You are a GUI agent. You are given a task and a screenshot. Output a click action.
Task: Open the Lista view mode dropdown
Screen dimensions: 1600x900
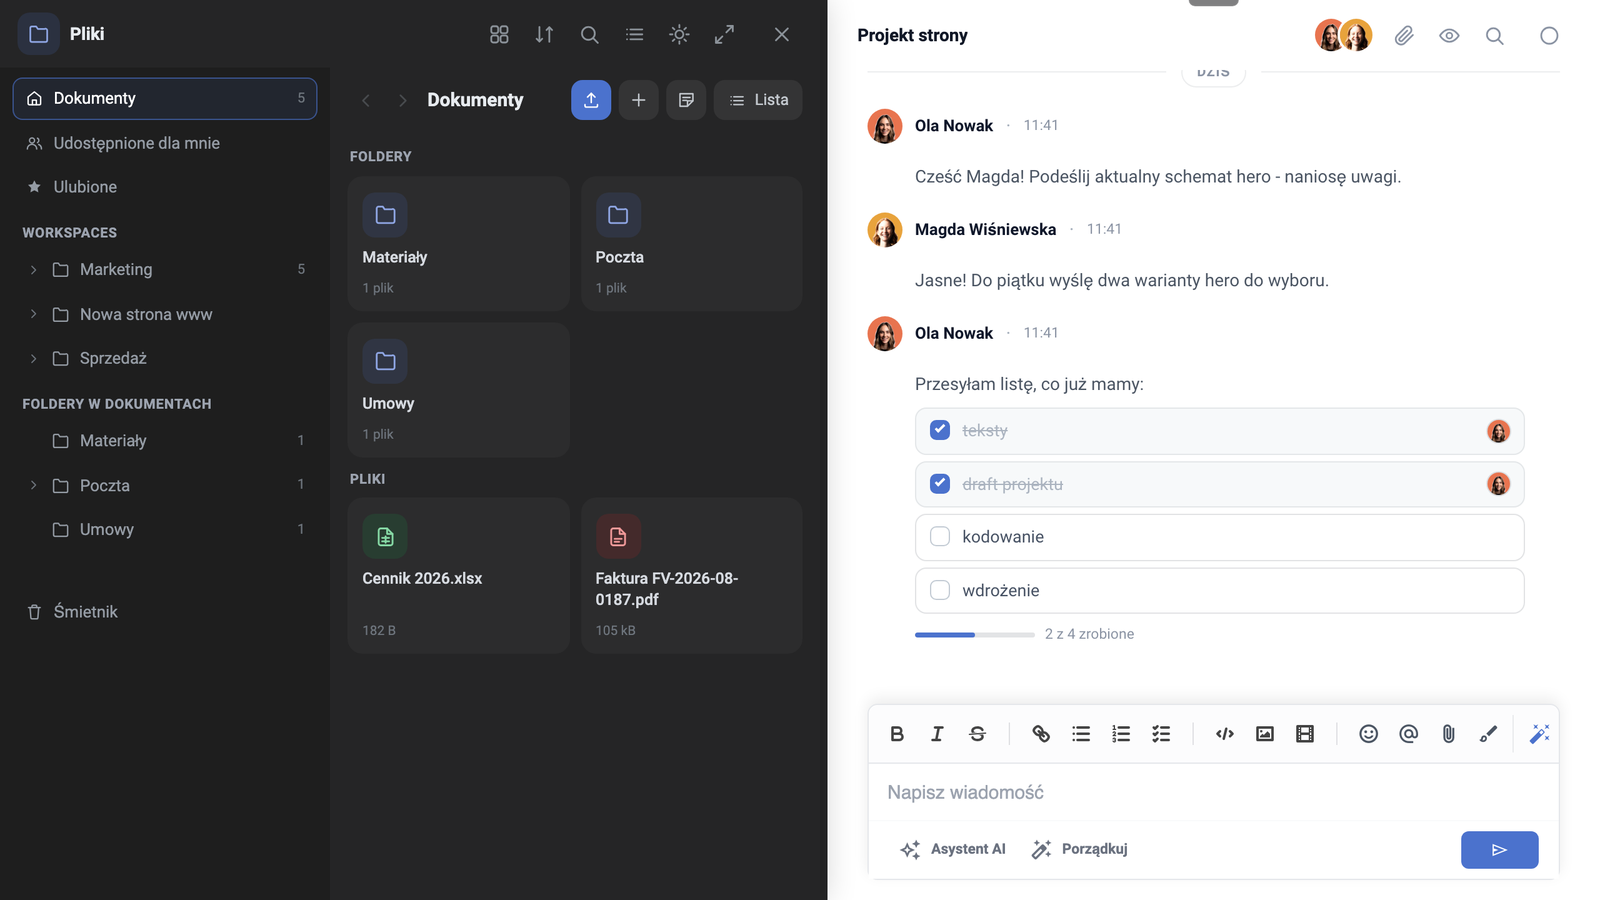point(758,100)
